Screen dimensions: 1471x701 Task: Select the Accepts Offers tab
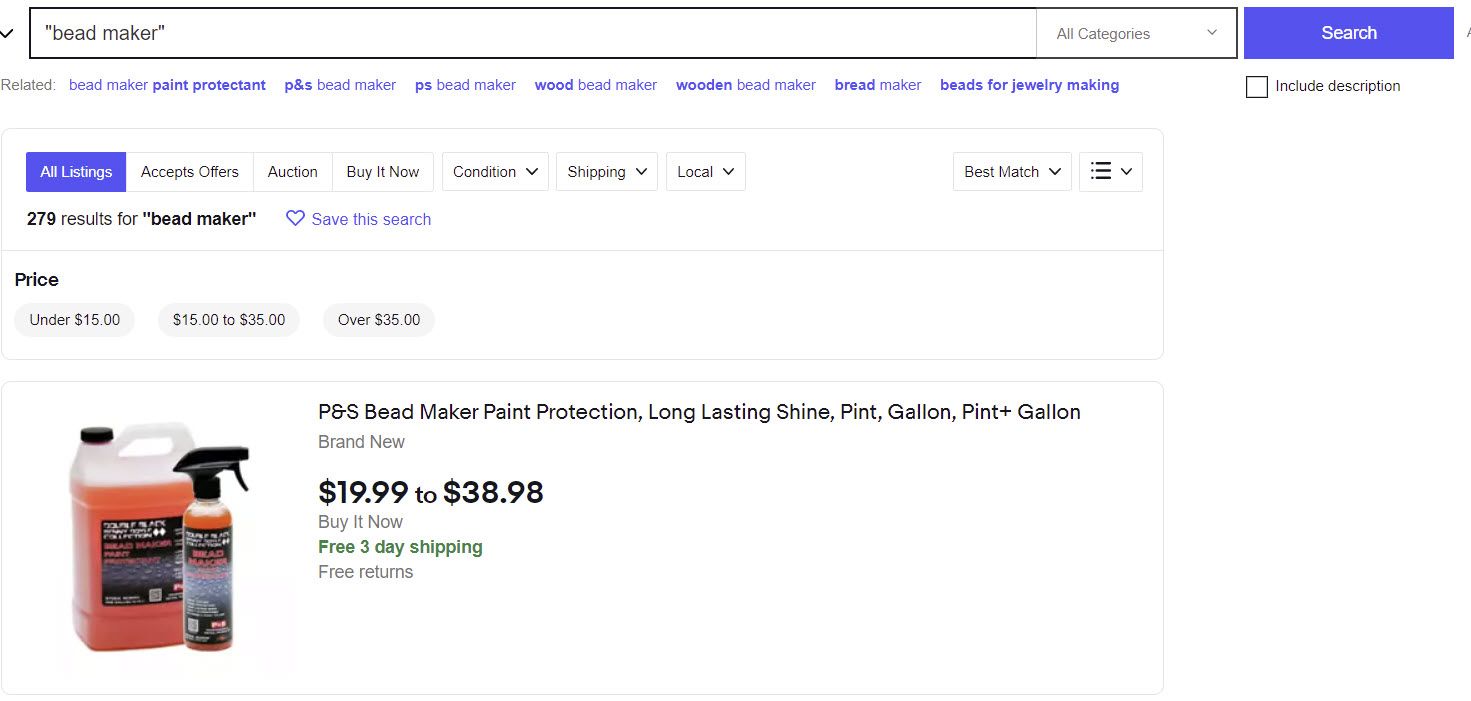(x=189, y=172)
